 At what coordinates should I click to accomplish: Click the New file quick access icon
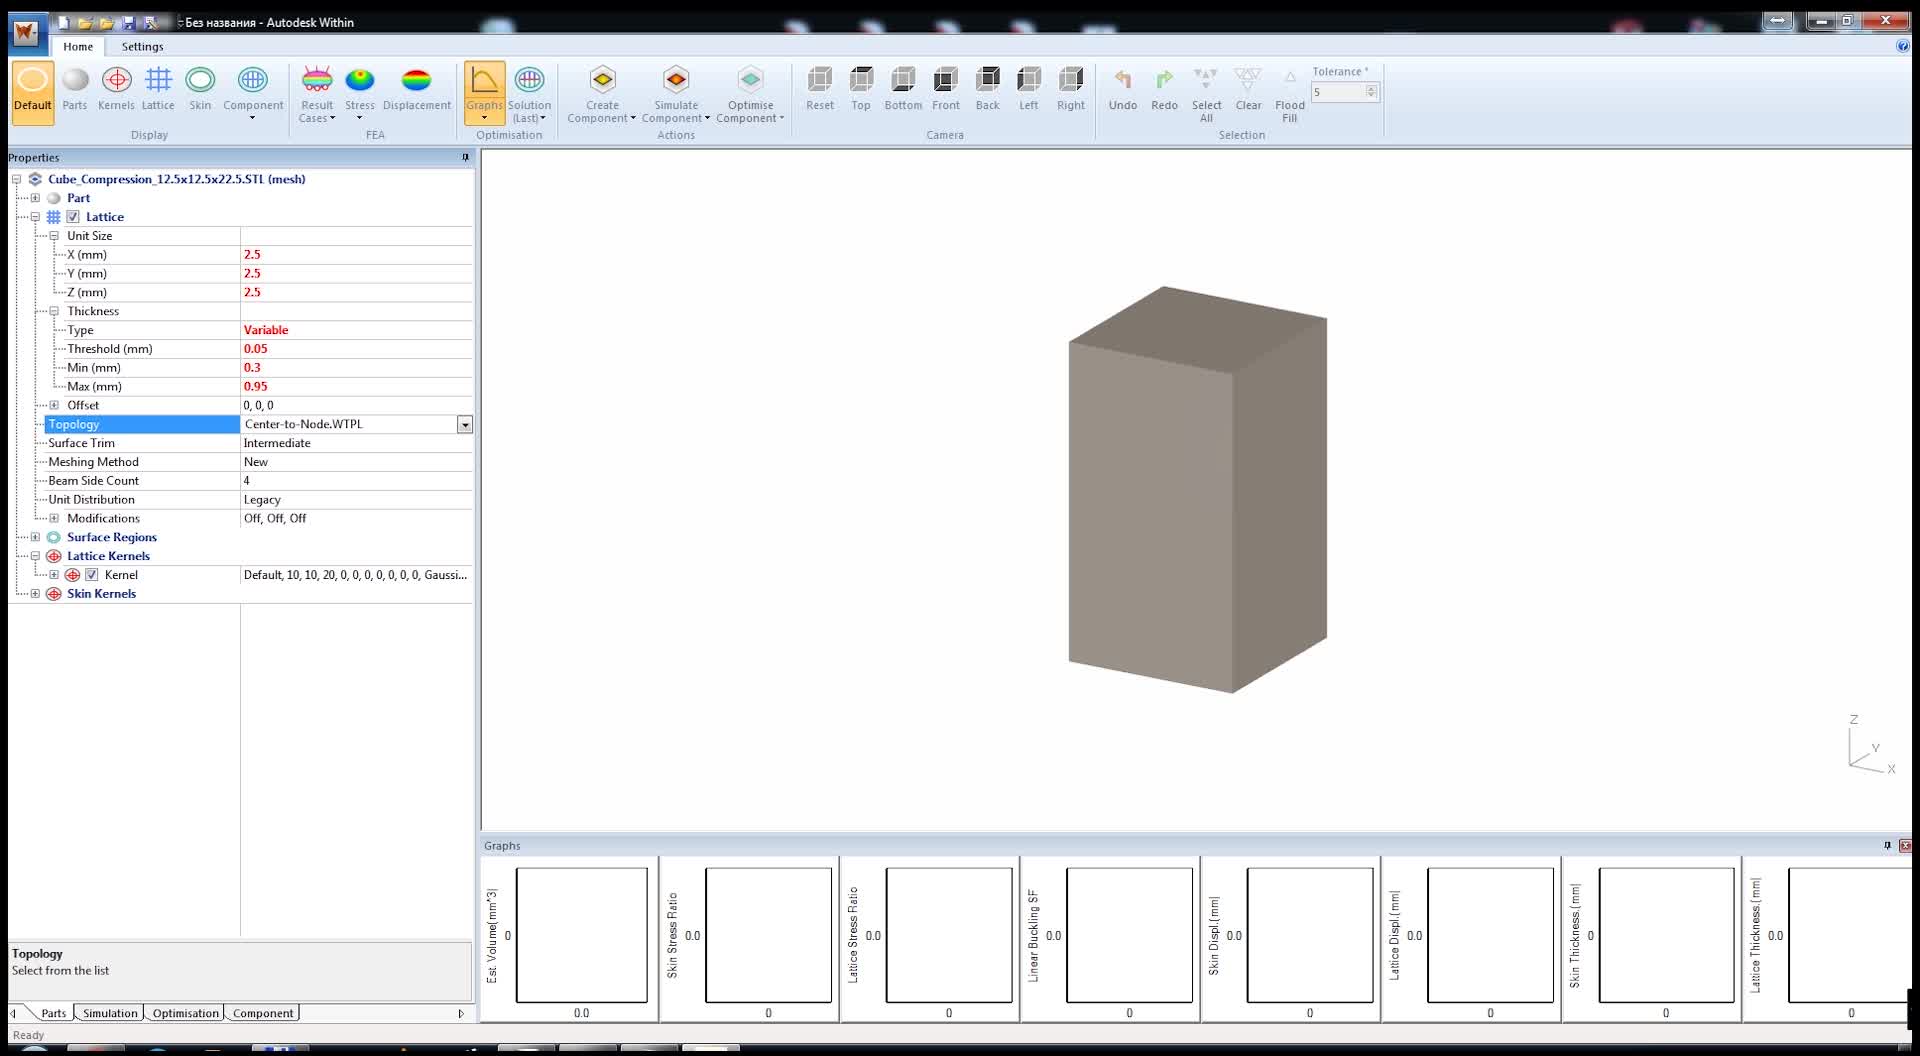click(x=63, y=22)
